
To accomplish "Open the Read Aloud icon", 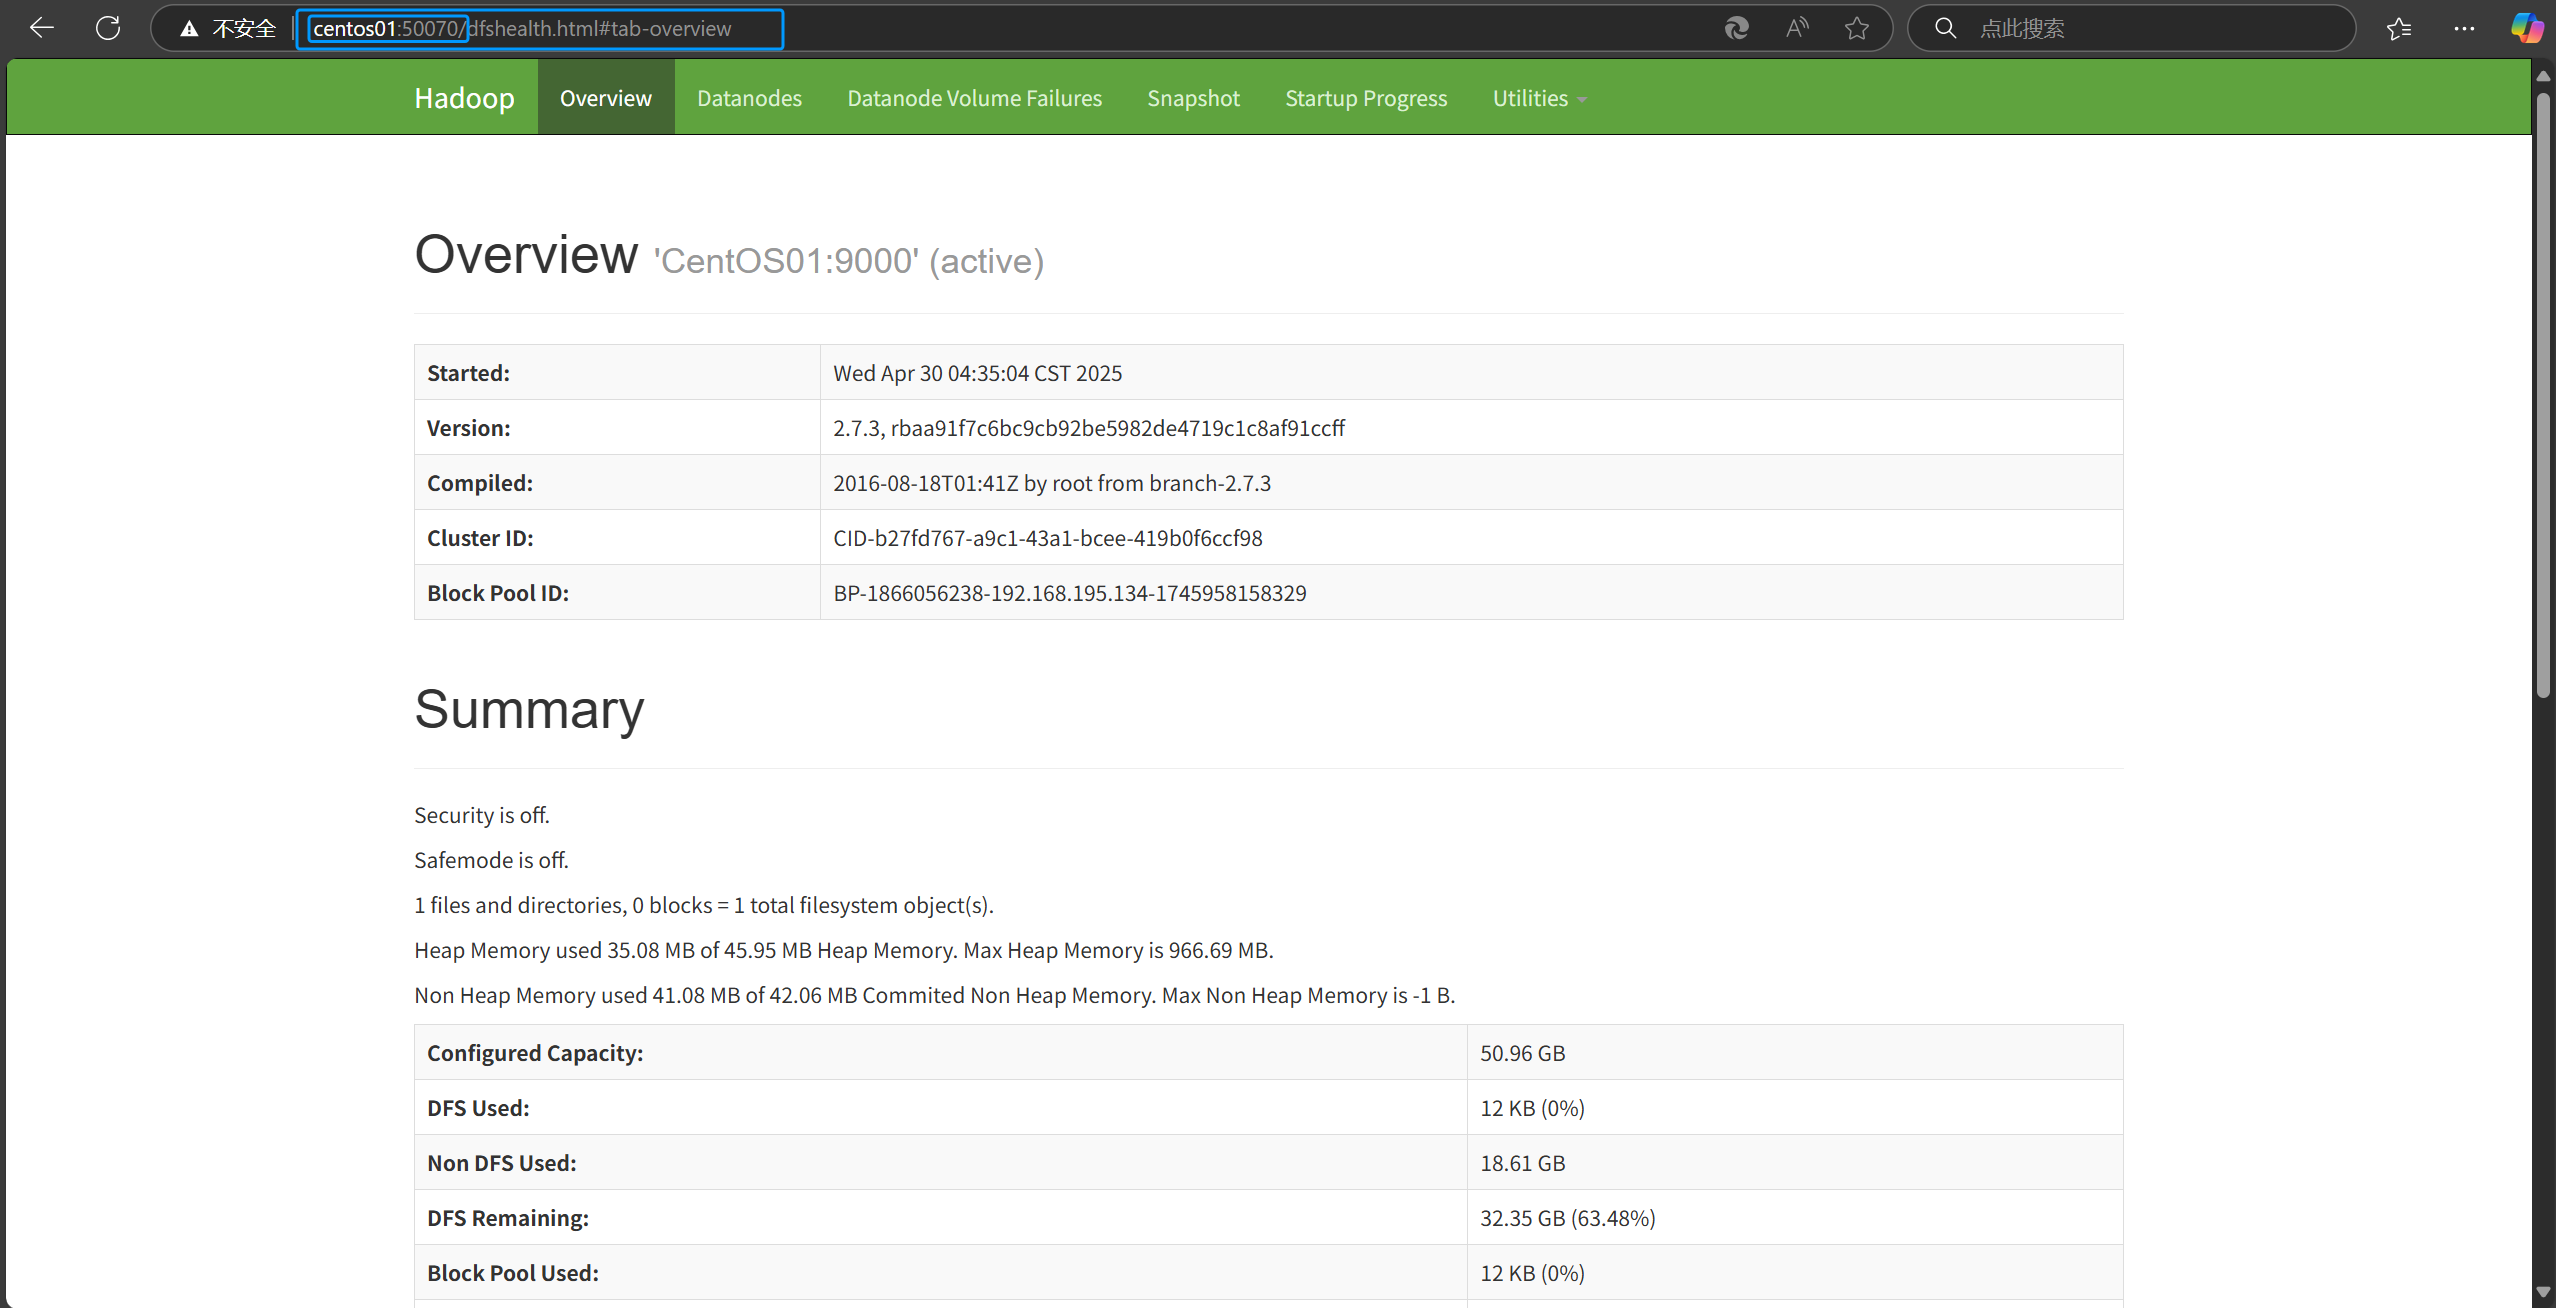I will pos(1797,28).
